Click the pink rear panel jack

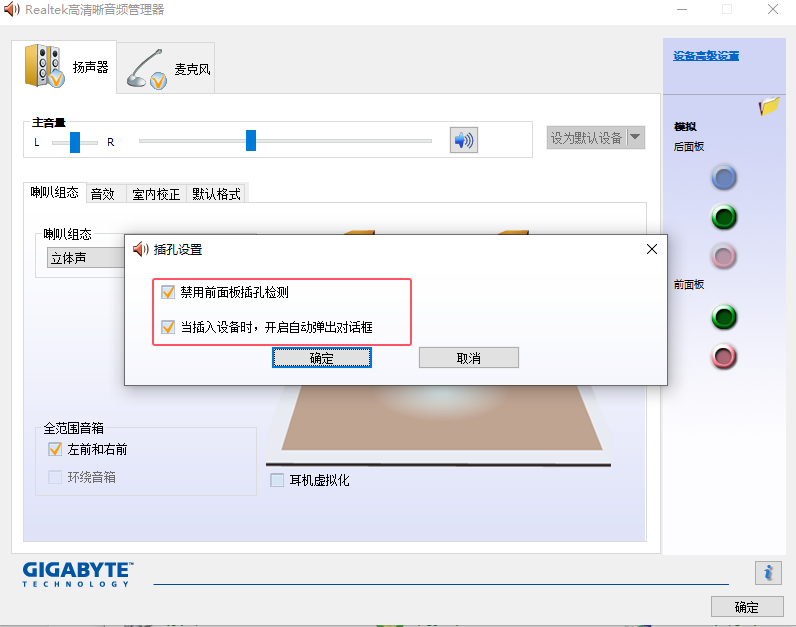[723, 256]
